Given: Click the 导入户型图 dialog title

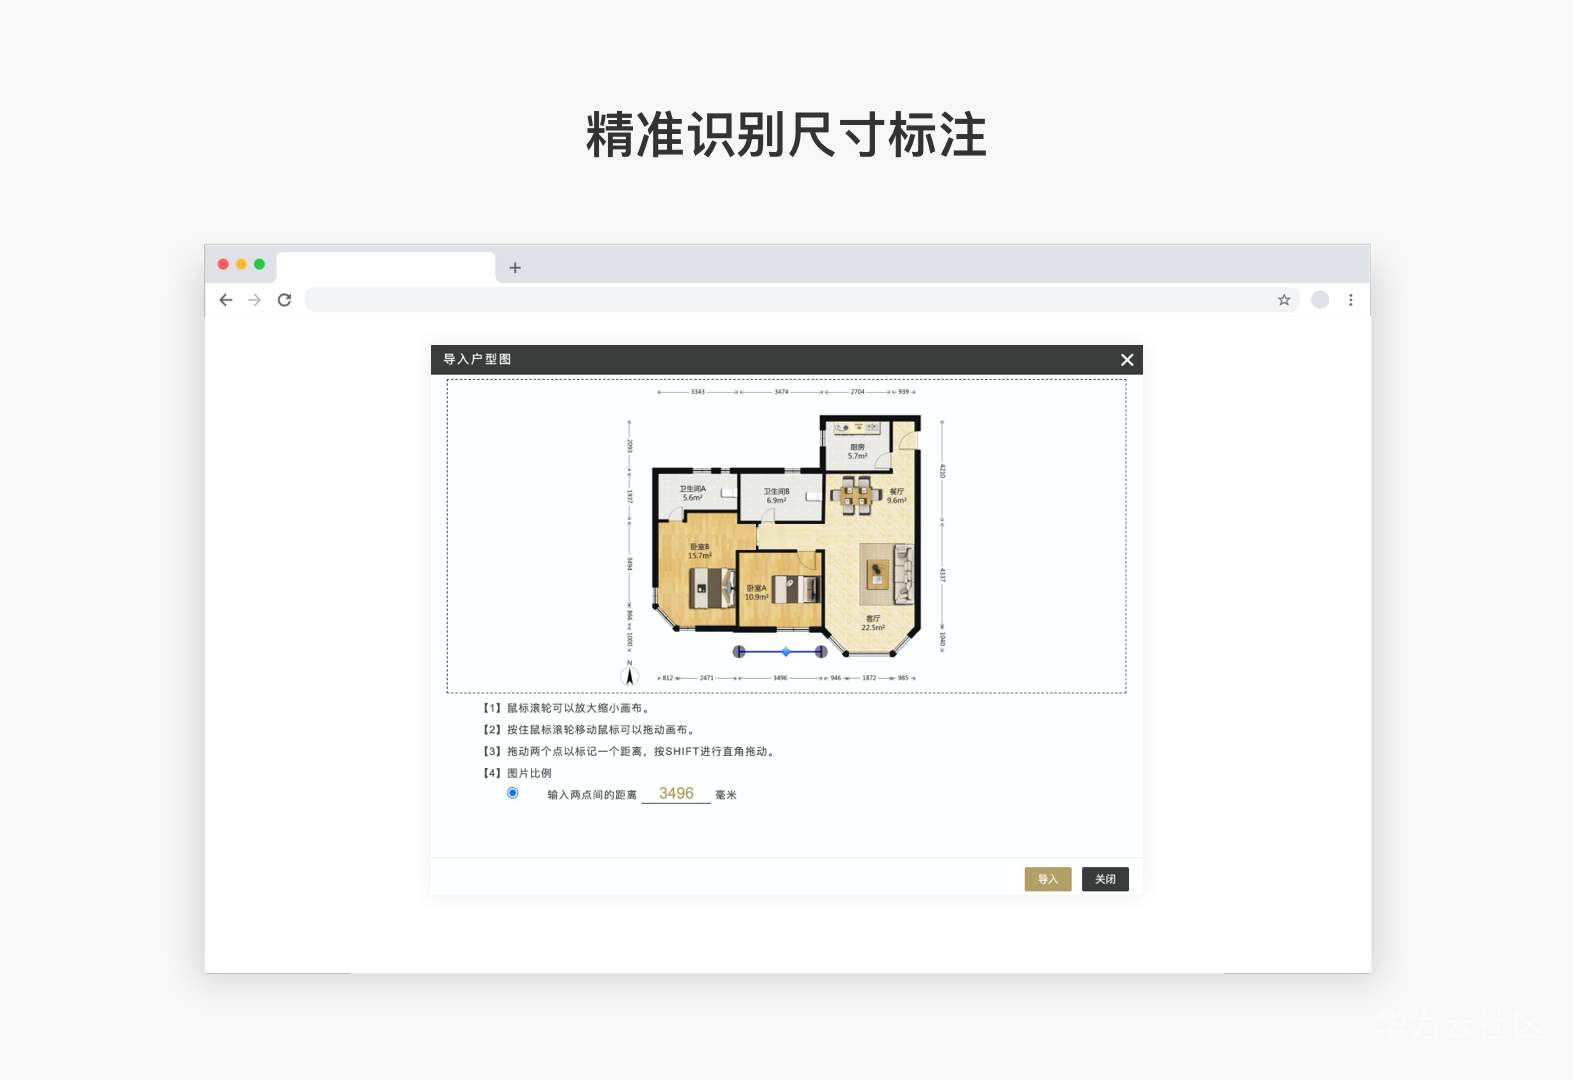Looking at the screenshot, I should (x=477, y=360).
